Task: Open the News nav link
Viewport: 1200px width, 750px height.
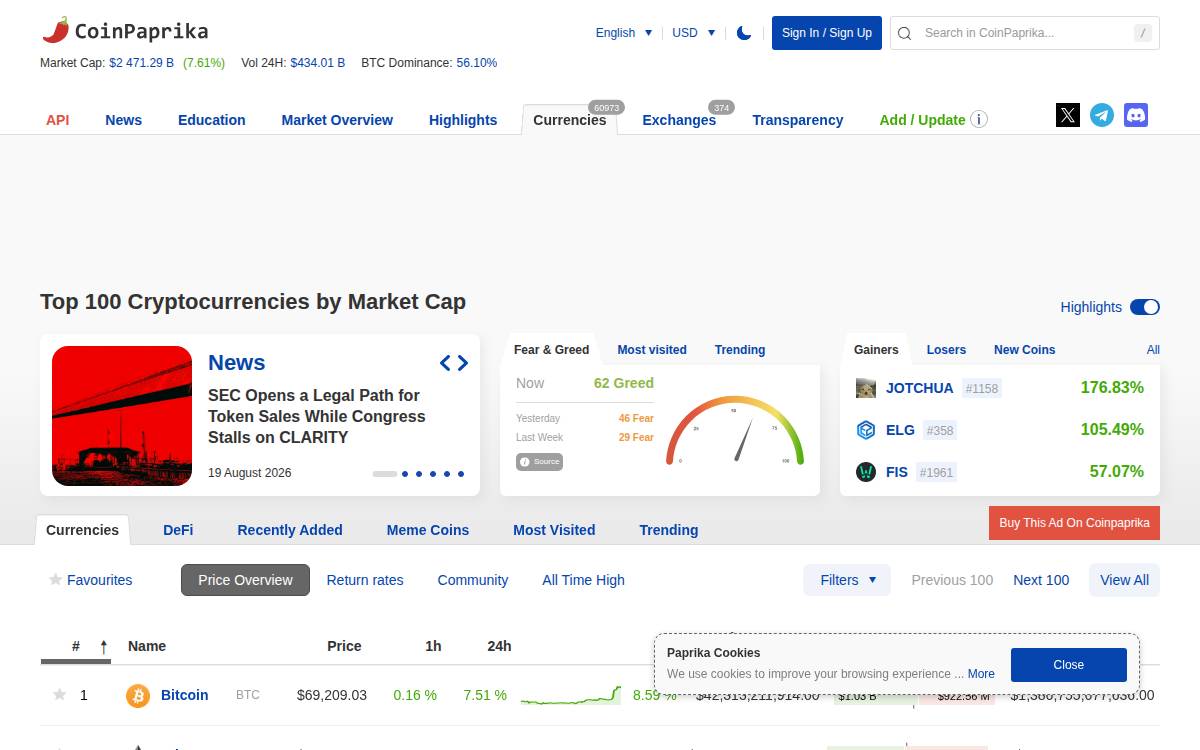Action: tap(124, 120)
